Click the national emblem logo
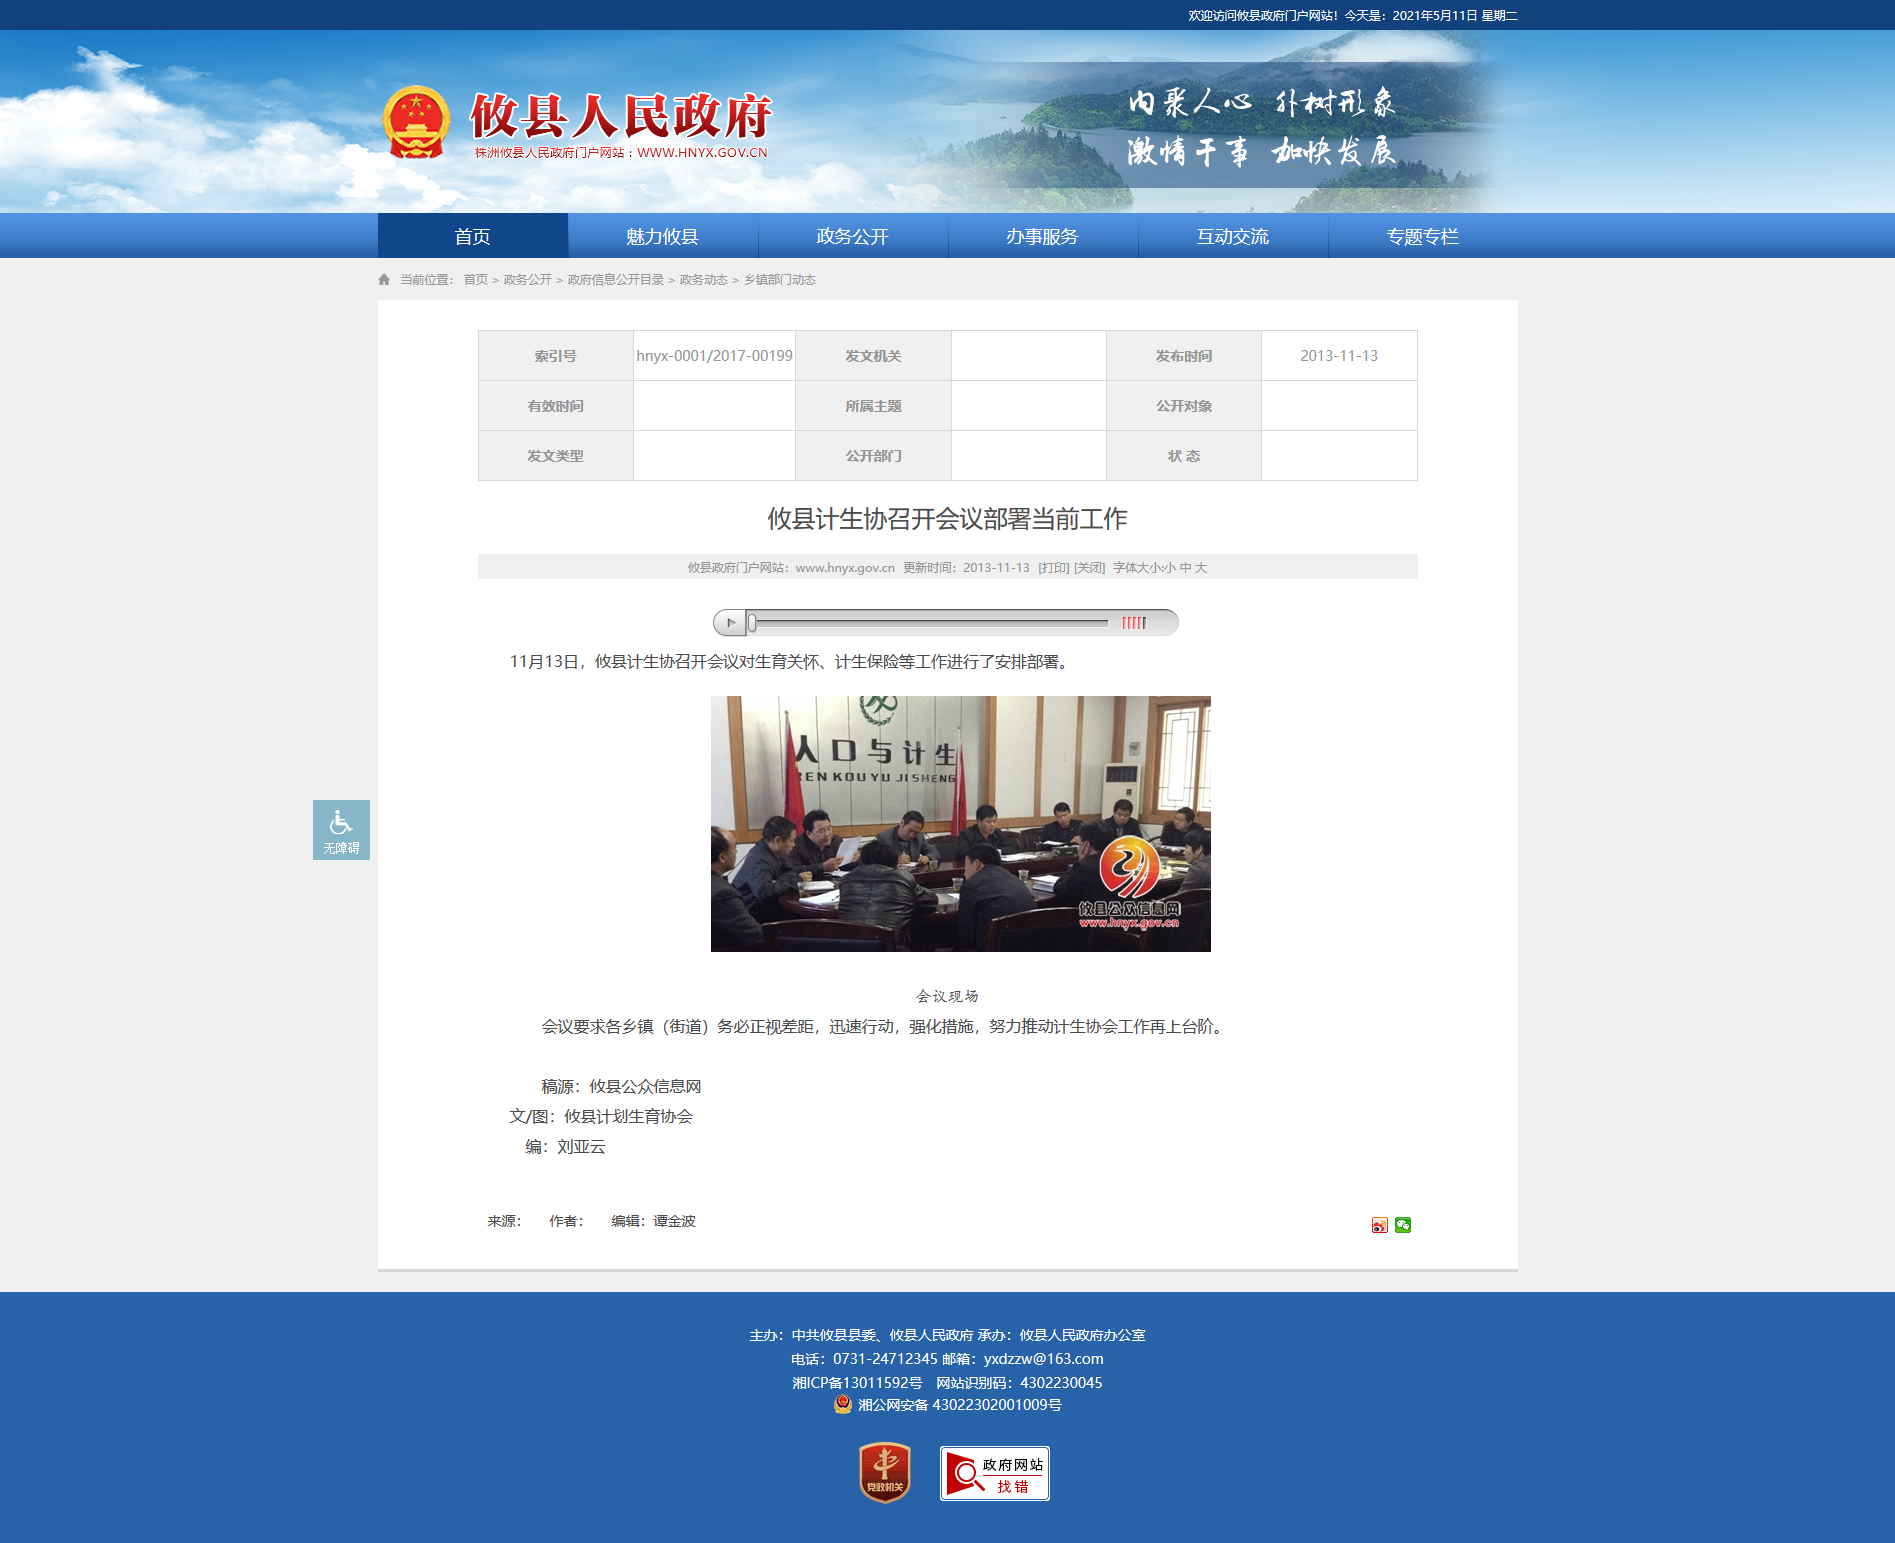The image size is (1895, 1543). click(x=416, y=123)
